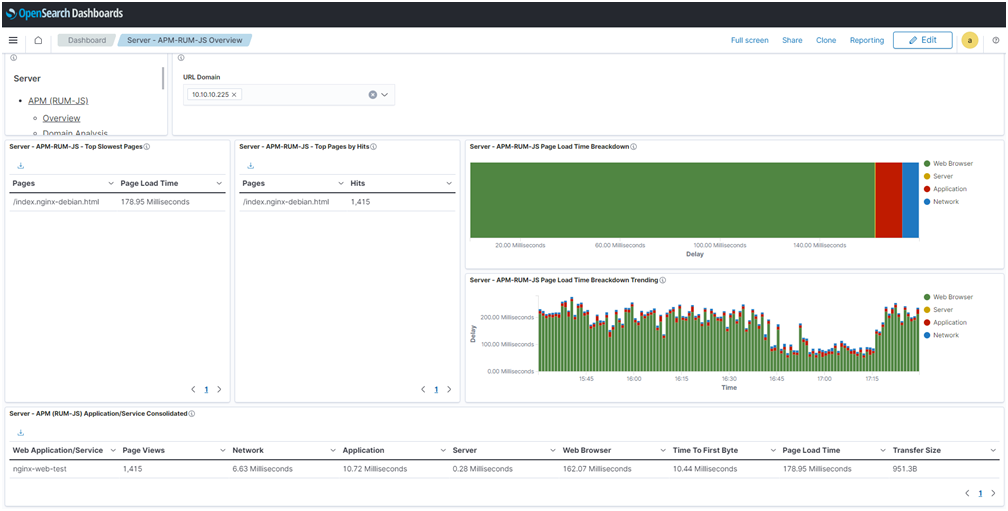Open the user avatar 'a' menu

969,40
